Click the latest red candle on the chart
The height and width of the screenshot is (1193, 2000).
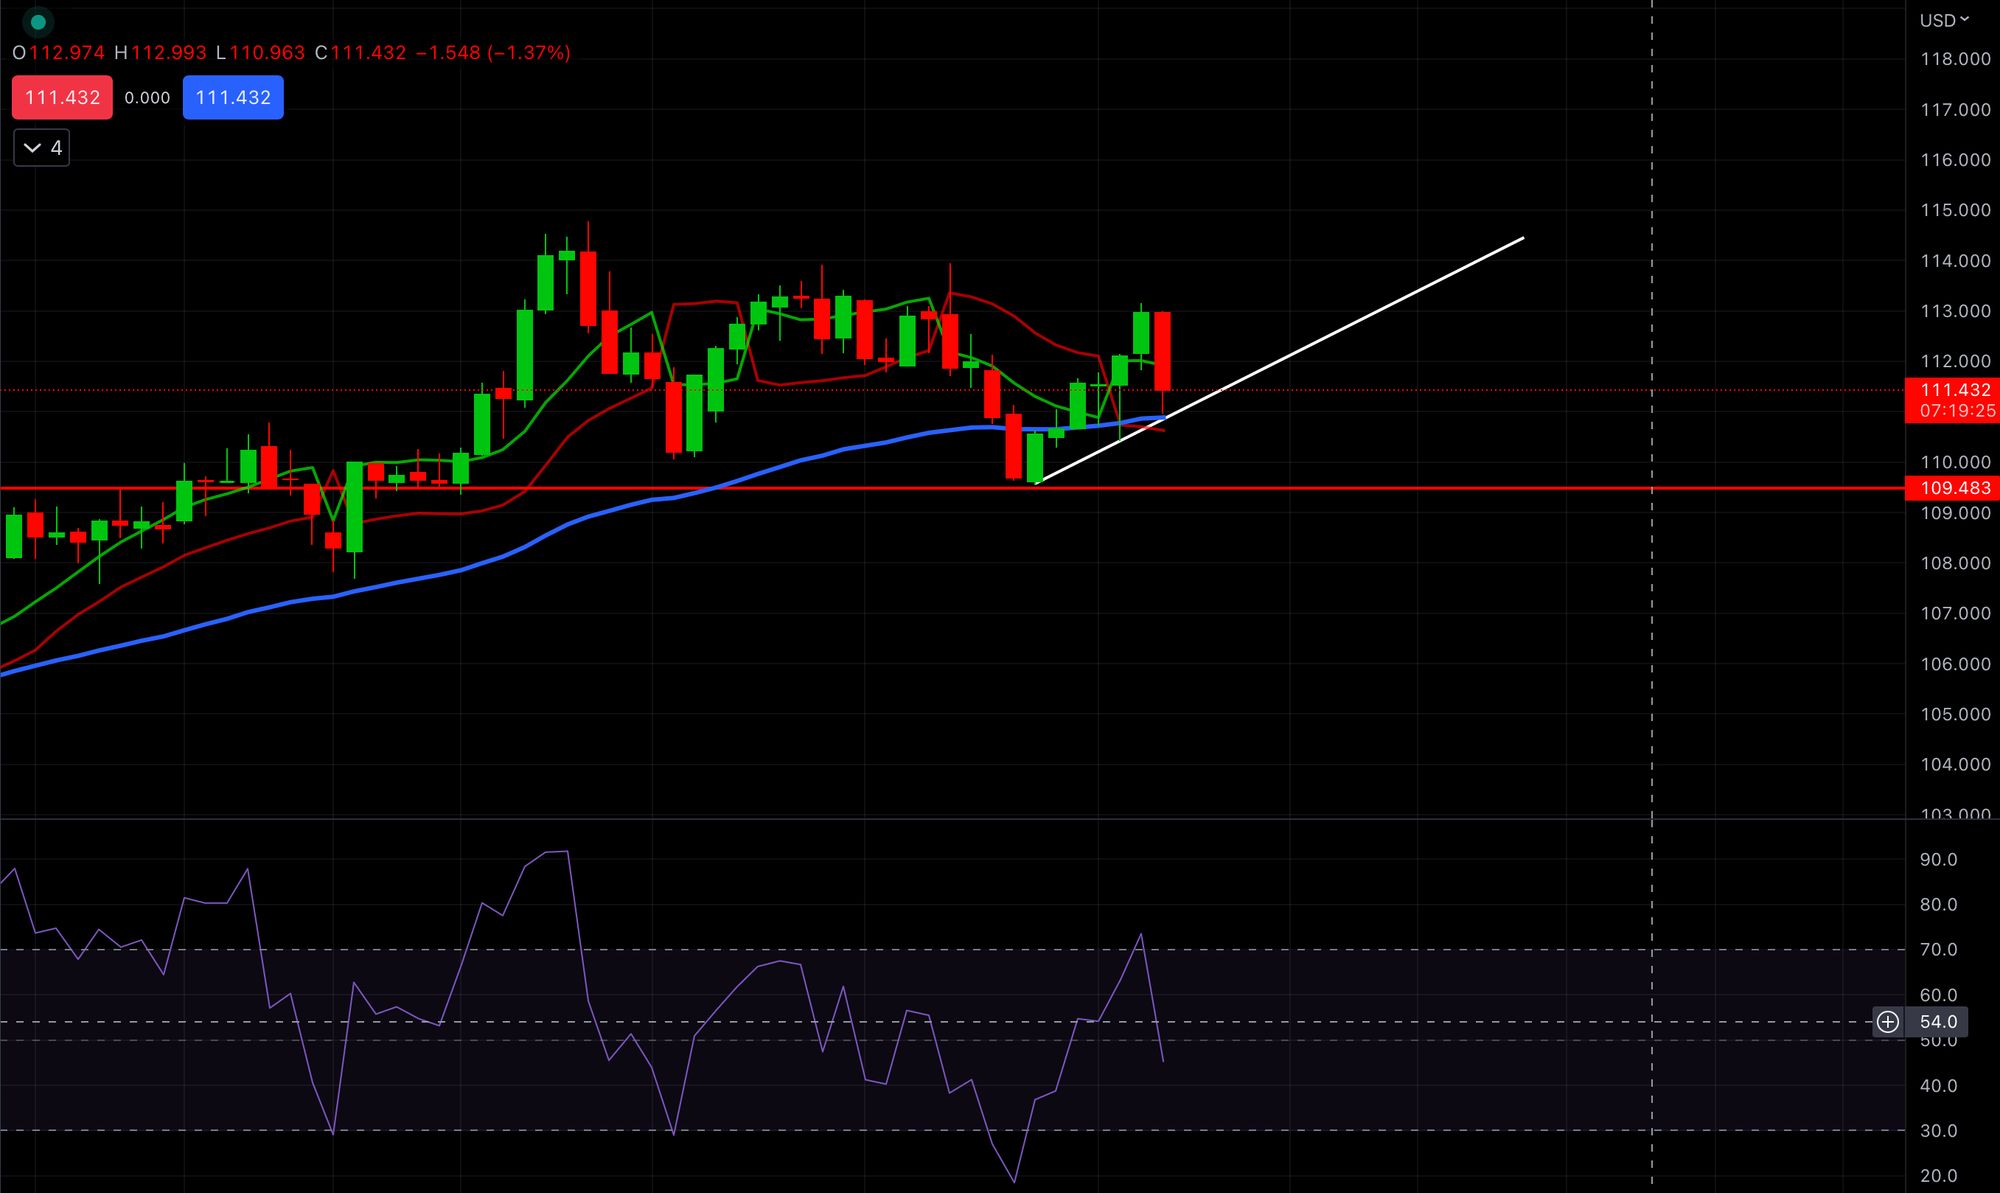1162,350
